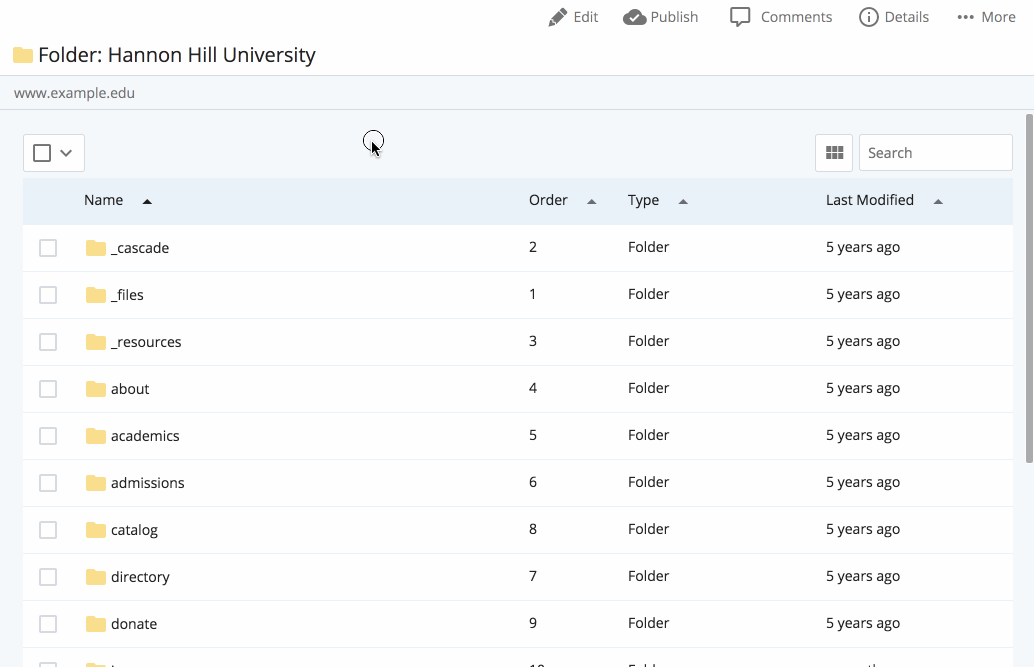Click the academics folder icon
1034x667 pixels.
96,435
